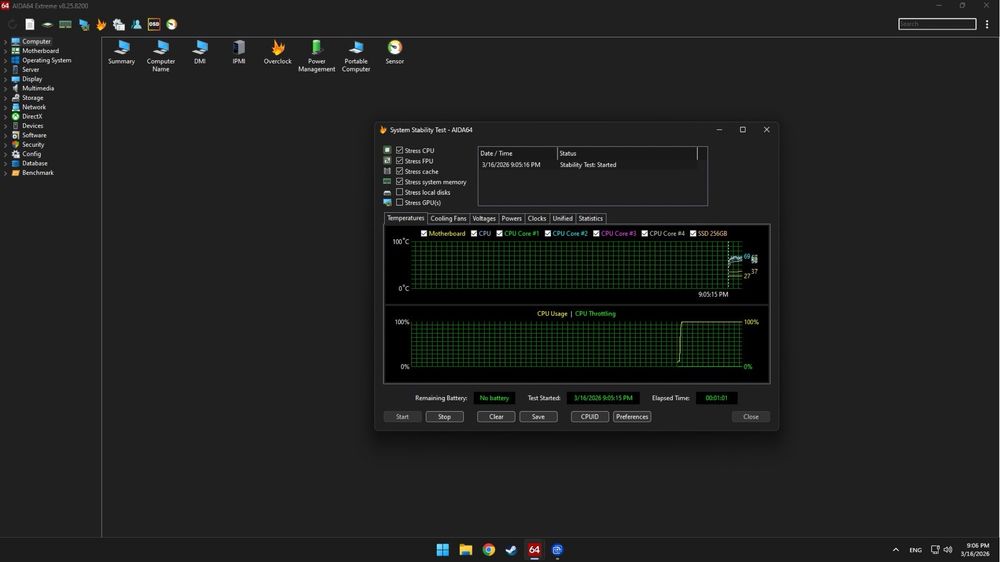
Task: Select the Security item in tree
Action: 33,145
